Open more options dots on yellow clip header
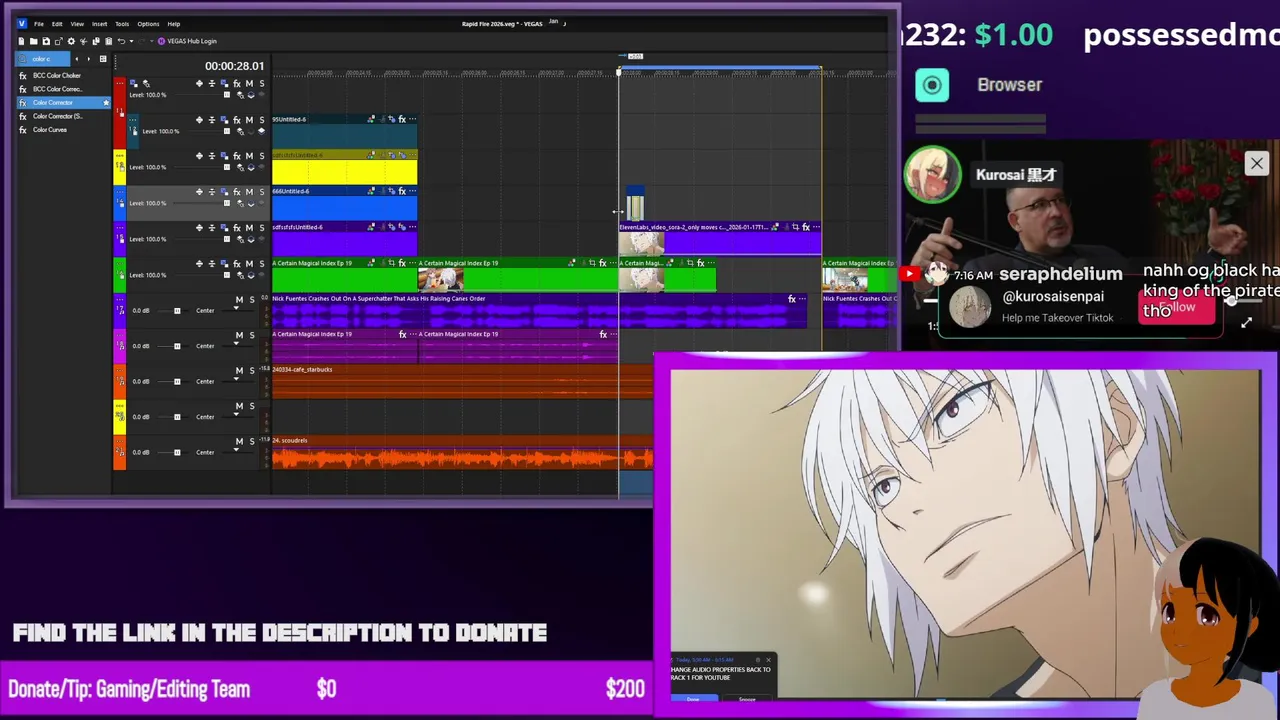This screenshot has width=1280, height=720. pos(412,155)
